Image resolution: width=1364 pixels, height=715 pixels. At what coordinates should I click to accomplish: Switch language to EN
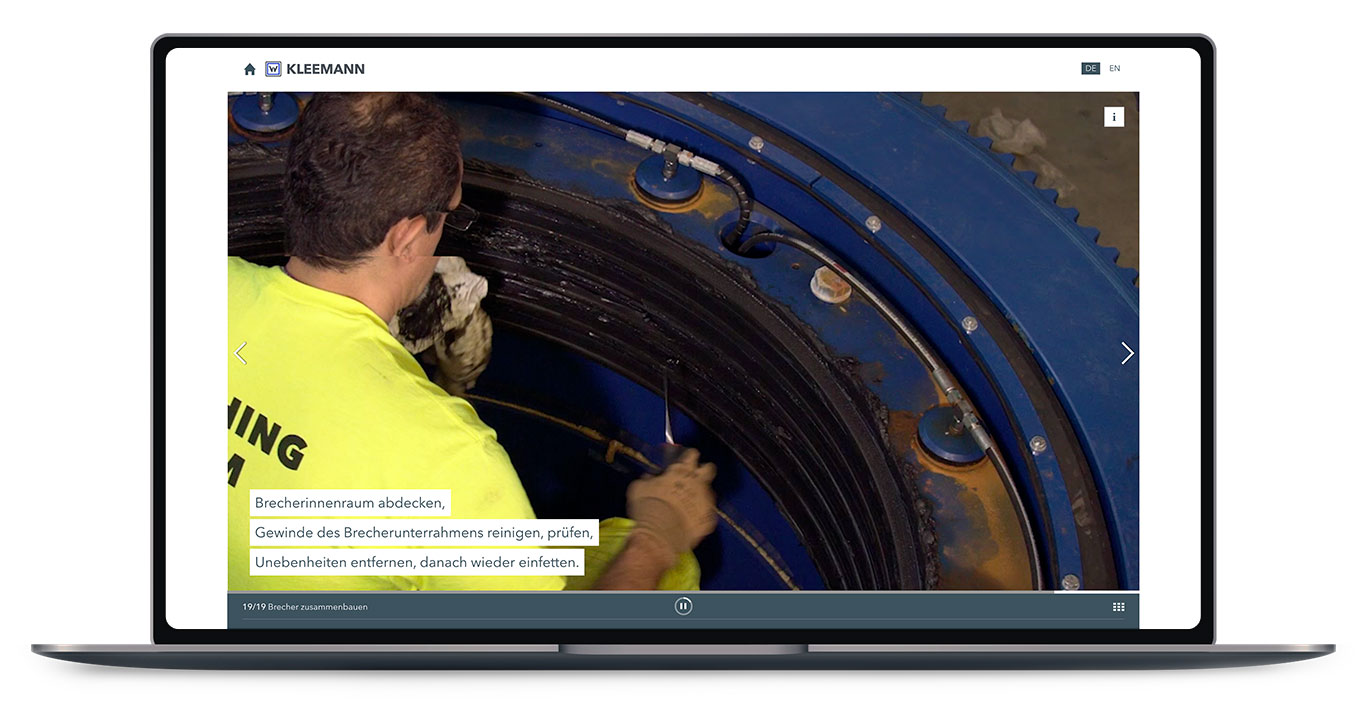click(1115, 69)
